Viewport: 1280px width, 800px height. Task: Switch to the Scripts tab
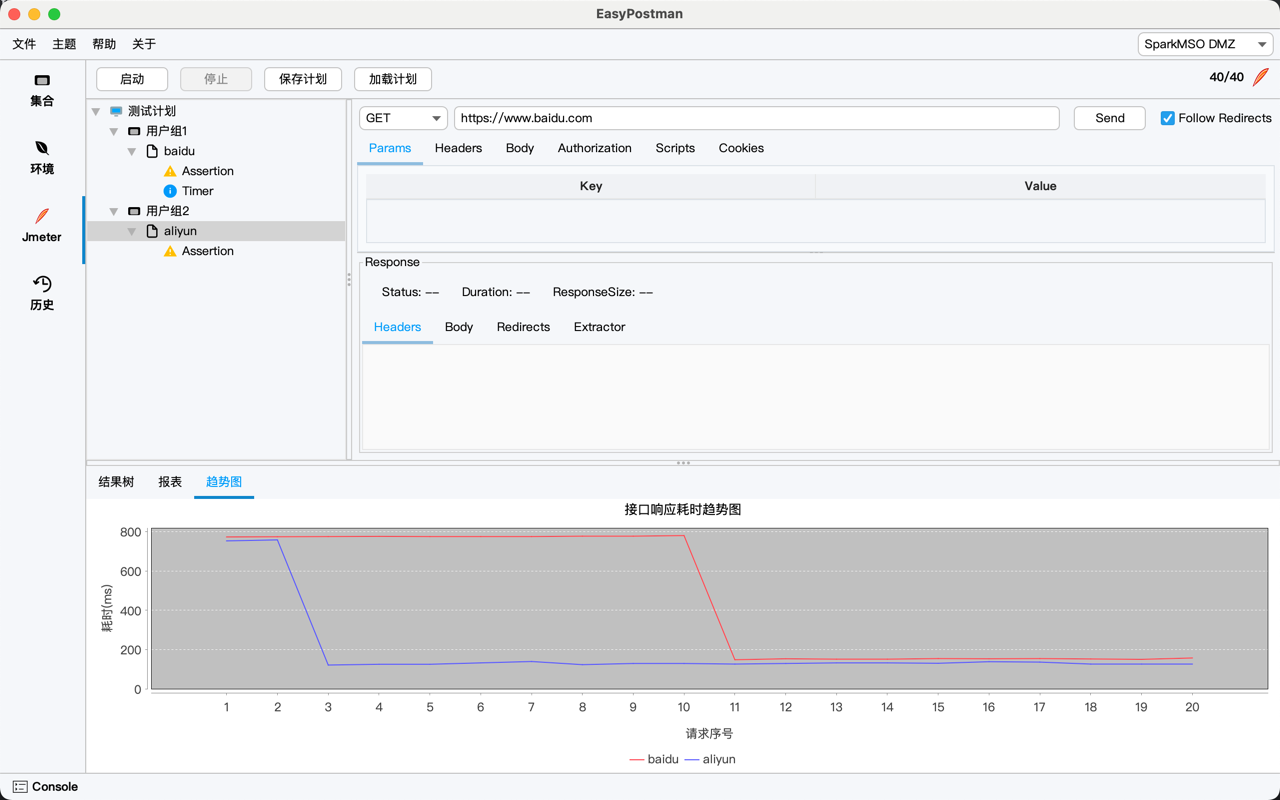pyautogui.click(x=675, y=148)
